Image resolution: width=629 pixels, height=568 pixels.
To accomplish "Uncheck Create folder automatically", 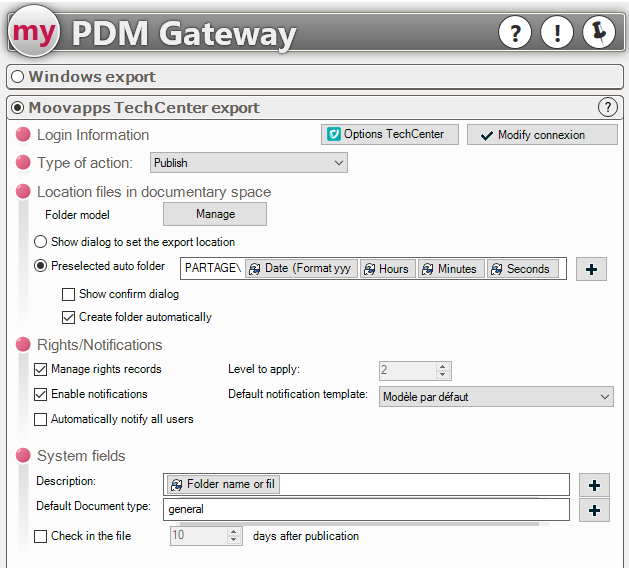I will [x=69, y=318].
